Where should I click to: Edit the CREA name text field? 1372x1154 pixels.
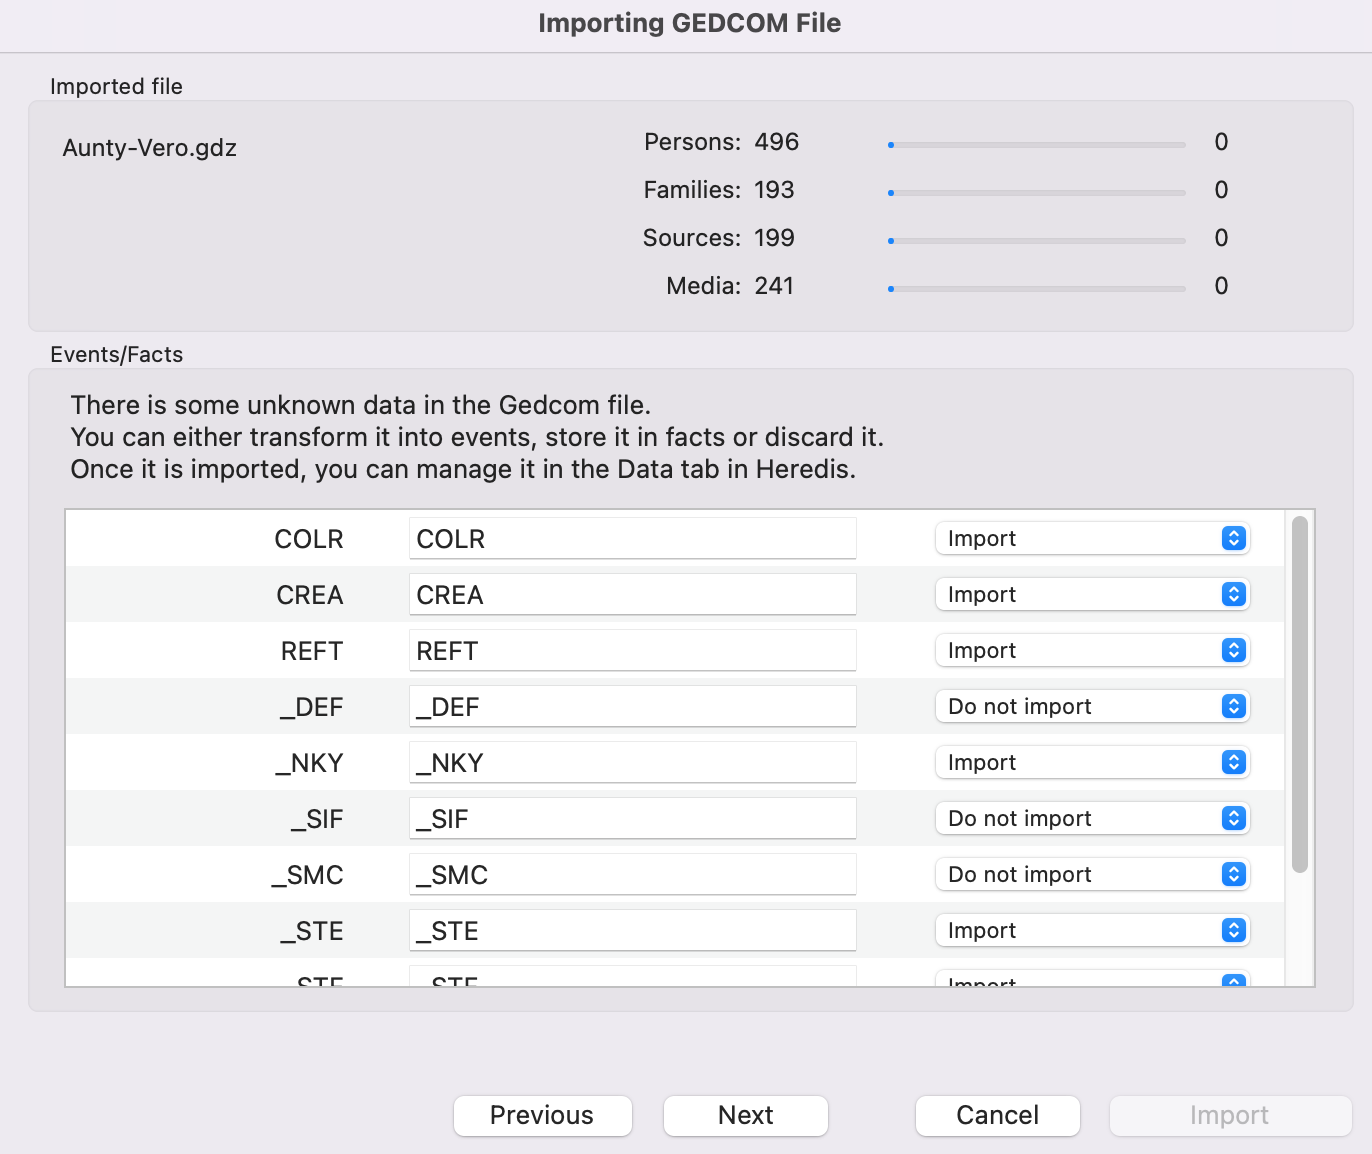[632, 595]
